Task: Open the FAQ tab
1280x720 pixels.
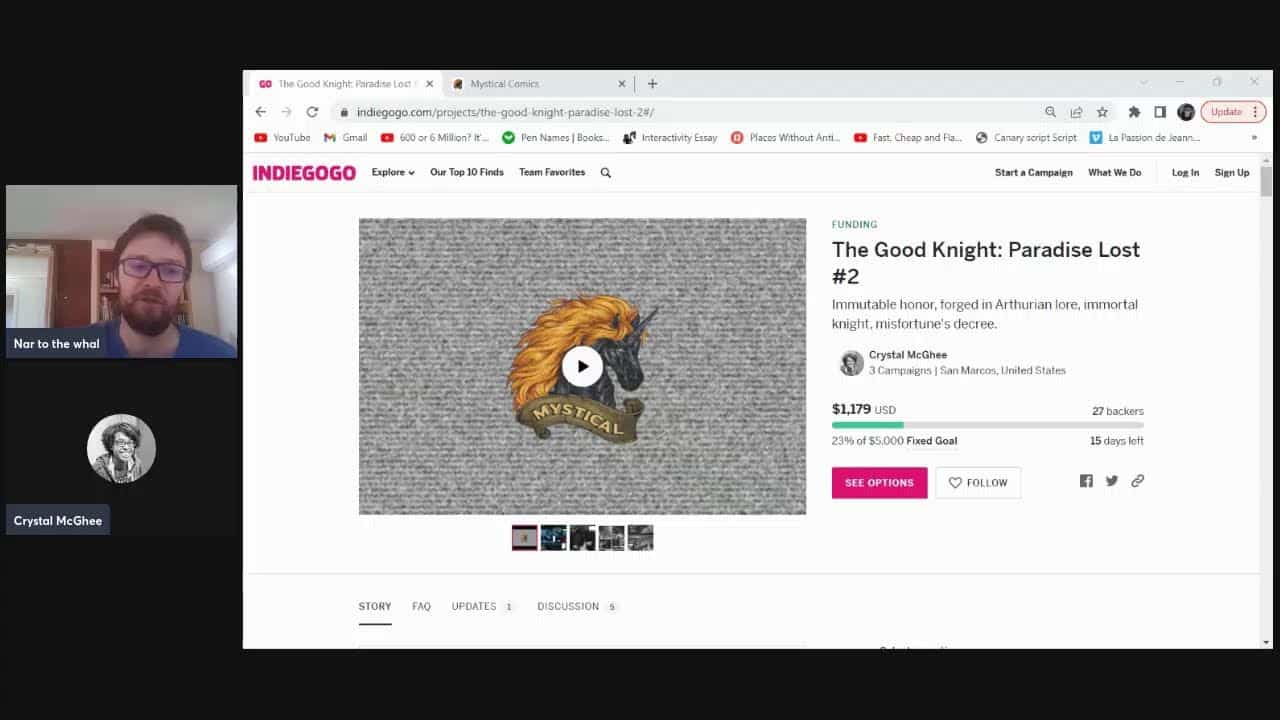Action: [421, 606]
